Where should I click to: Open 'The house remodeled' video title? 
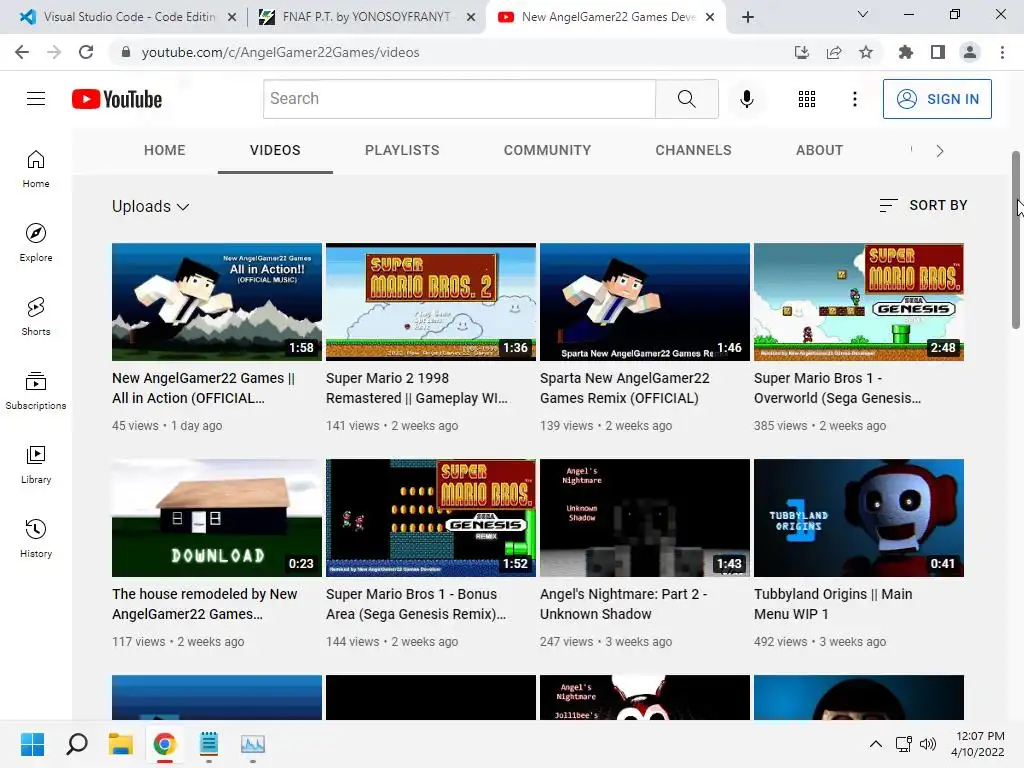pyautogui.click(x=204, y=604)
